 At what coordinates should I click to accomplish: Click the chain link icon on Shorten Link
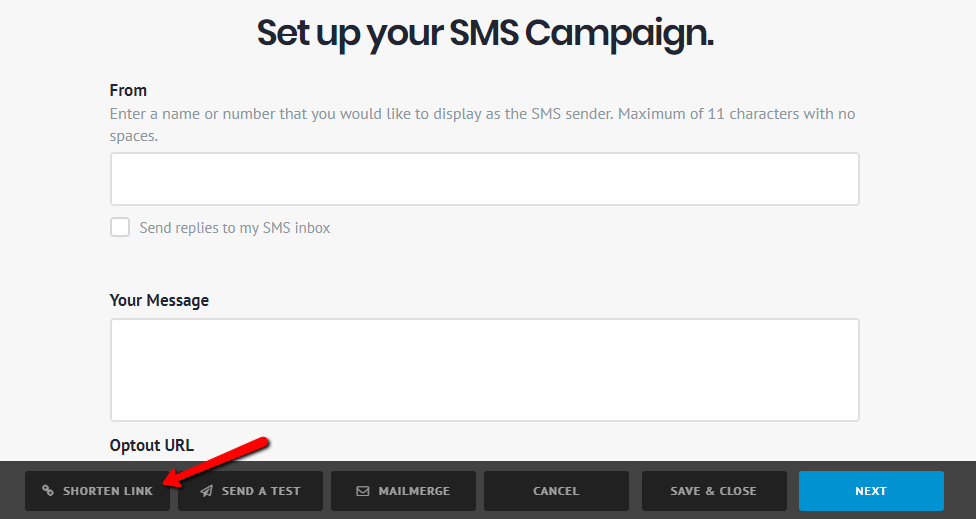tap(47, 491)
